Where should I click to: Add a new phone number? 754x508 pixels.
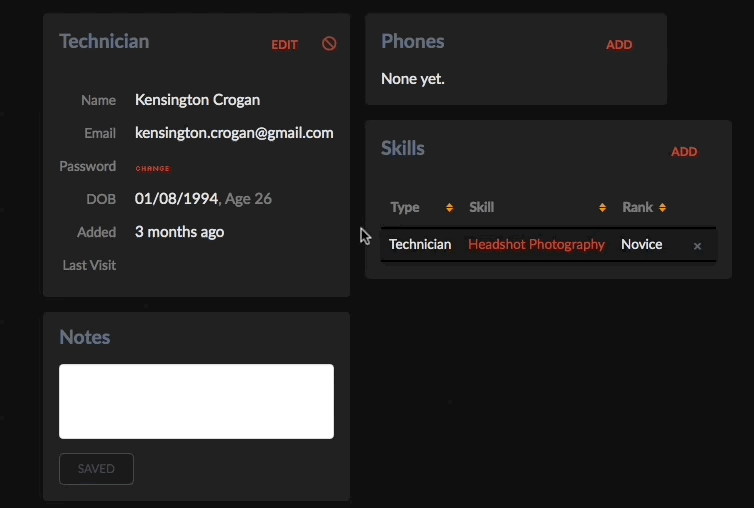(x=619, y=45)
